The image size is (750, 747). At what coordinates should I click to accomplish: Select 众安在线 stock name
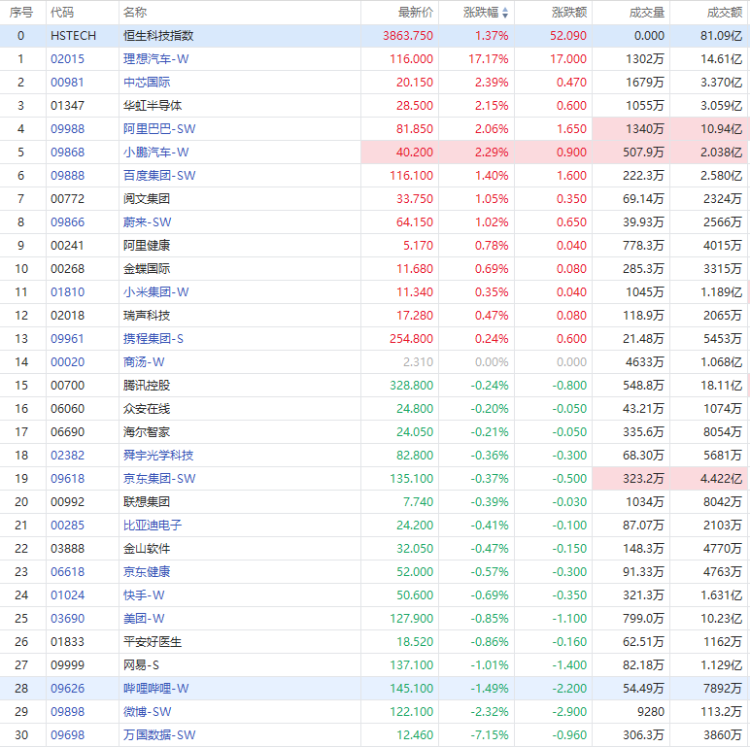coord(146,409)
